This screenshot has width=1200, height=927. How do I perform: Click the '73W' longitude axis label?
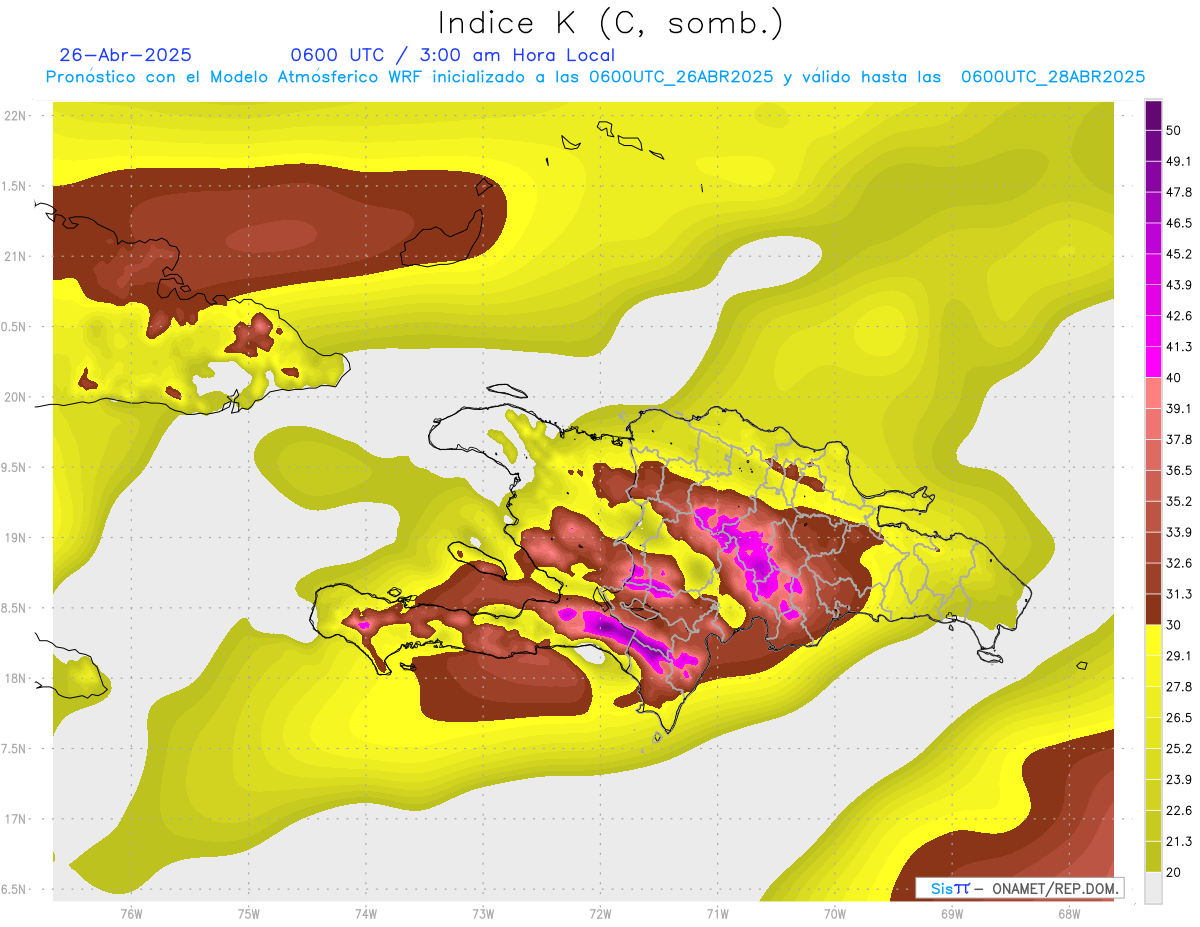coord(483,913)
